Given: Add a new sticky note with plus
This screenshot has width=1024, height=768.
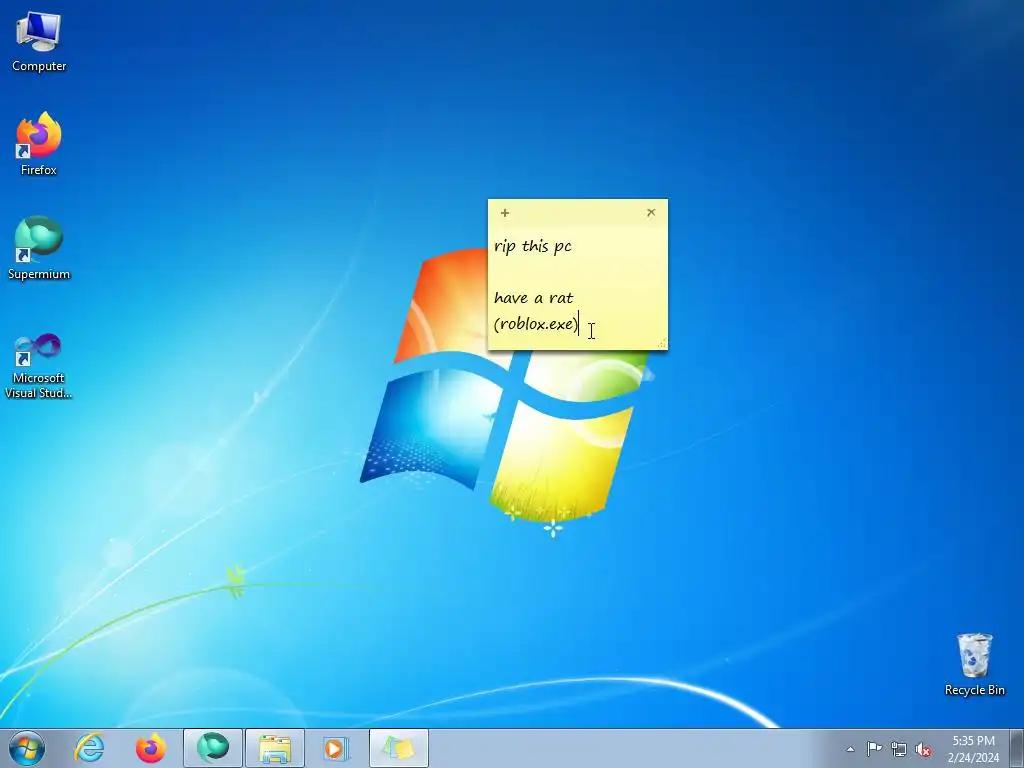Looking at the screenshot, I should (x=505, y=213).
